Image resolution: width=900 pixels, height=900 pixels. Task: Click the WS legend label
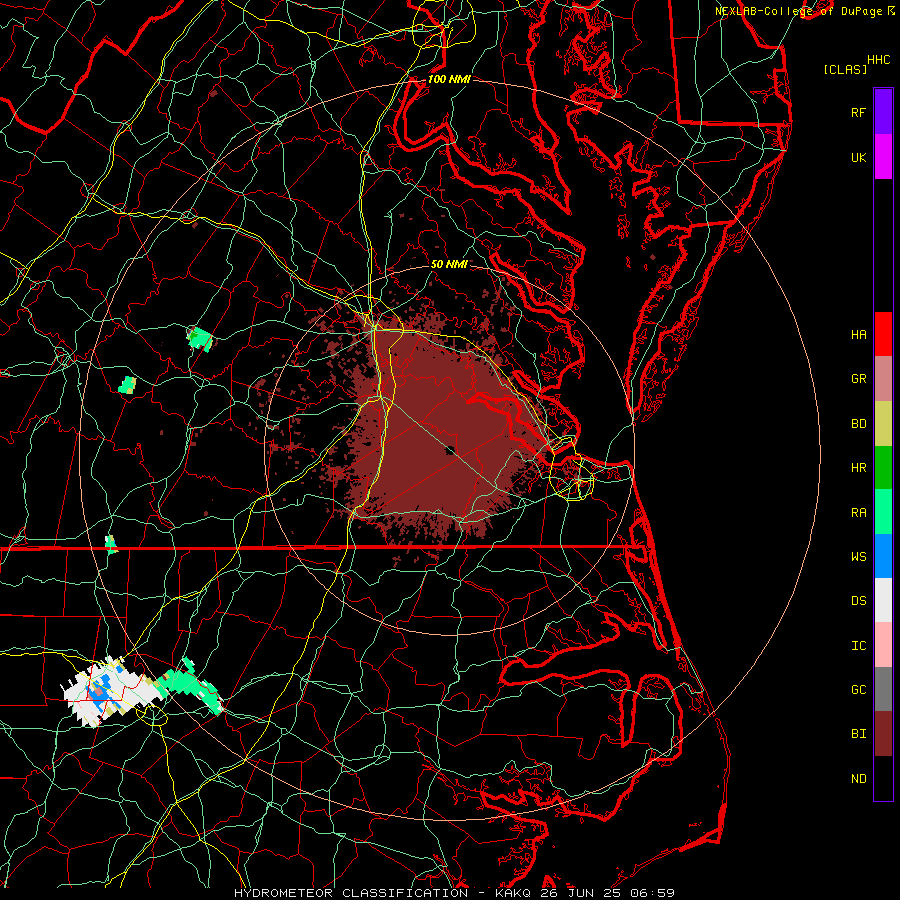coord(858,557)
